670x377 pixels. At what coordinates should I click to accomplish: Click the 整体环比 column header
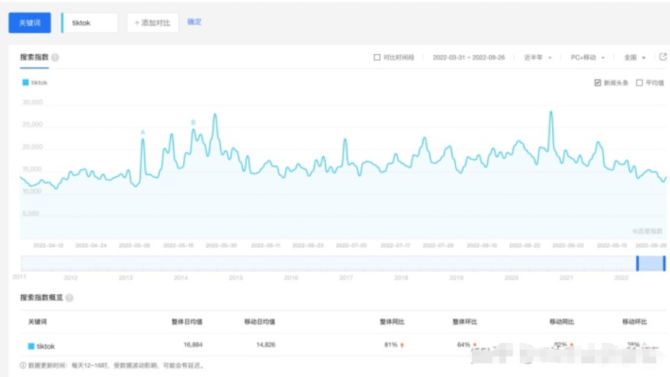coord(464,322)
